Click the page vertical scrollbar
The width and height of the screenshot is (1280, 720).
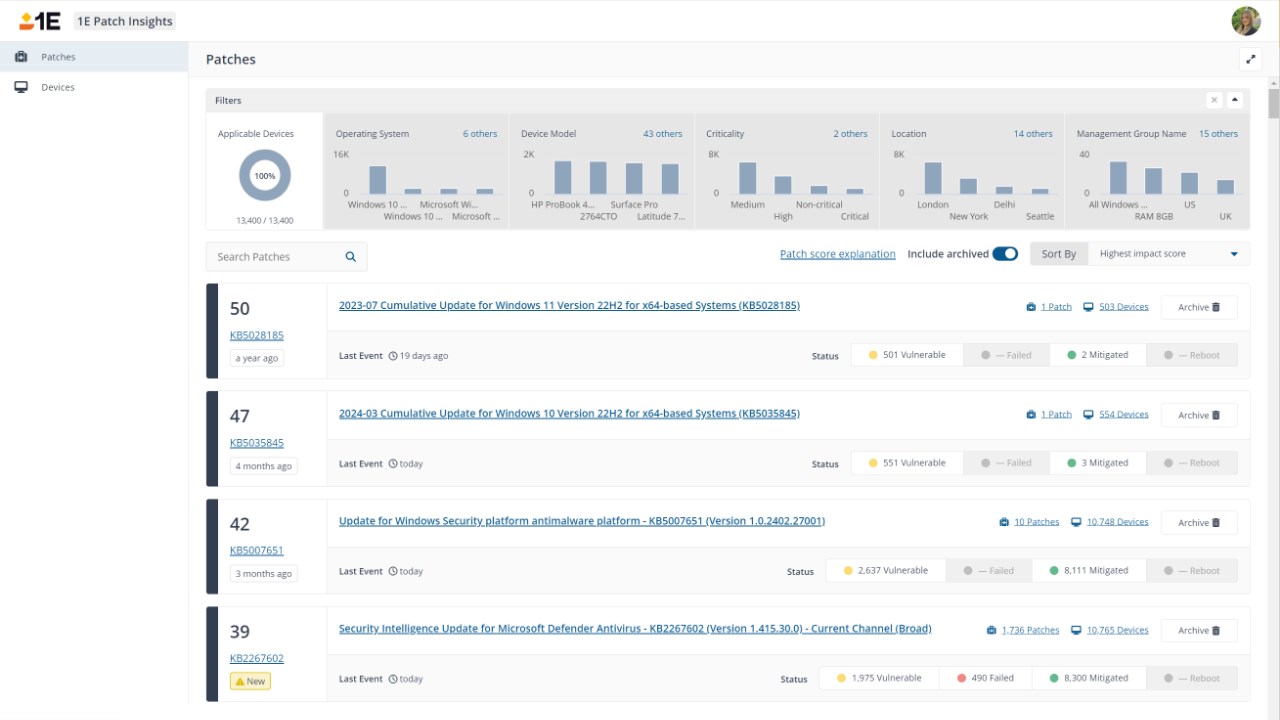[1273, 104]
